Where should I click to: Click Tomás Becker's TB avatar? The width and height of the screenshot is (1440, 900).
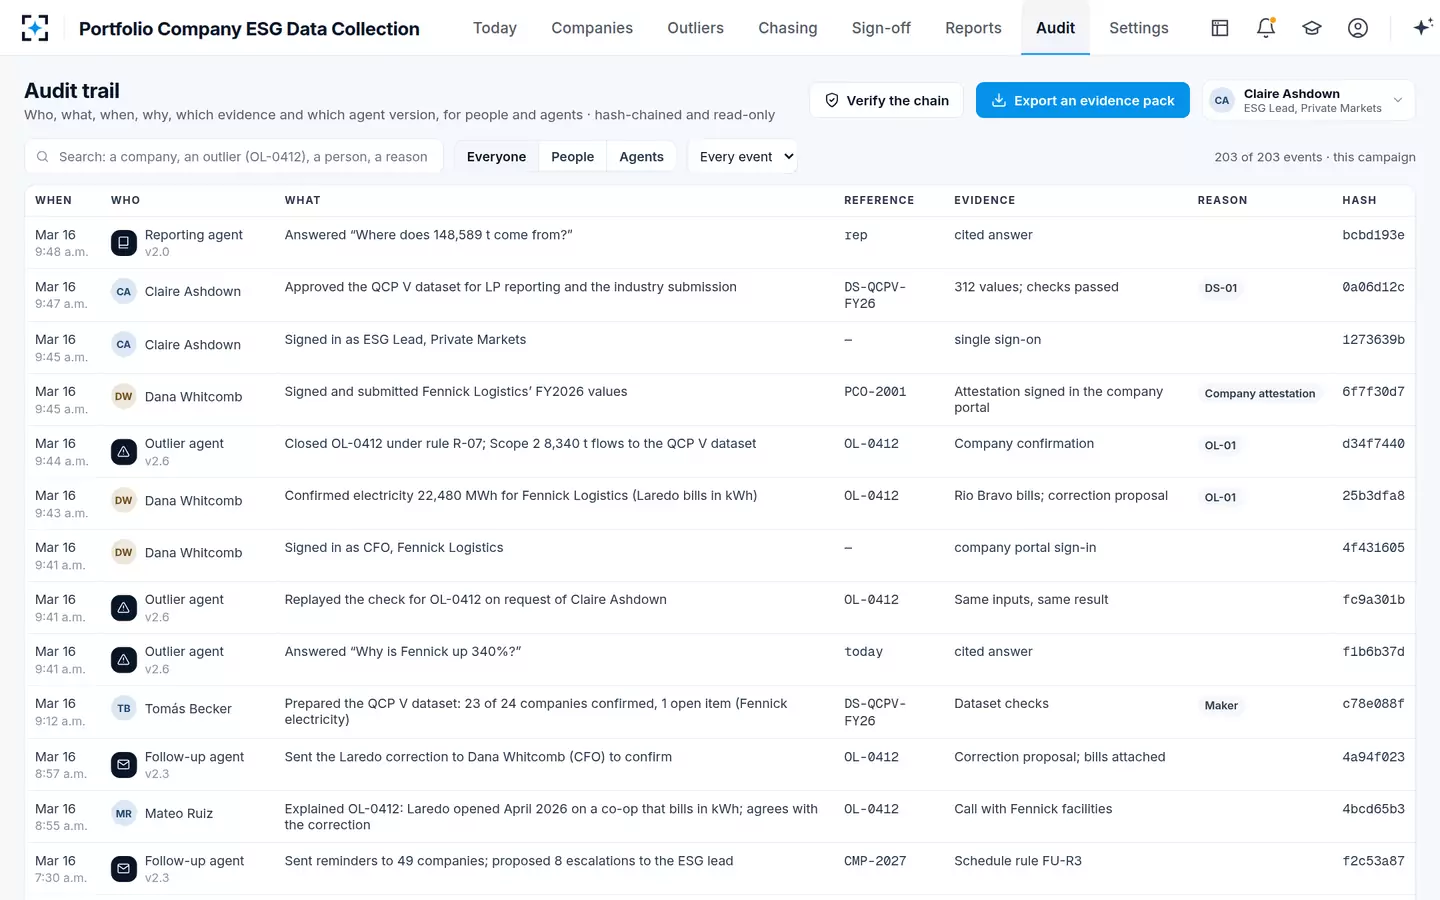(124, 709)
